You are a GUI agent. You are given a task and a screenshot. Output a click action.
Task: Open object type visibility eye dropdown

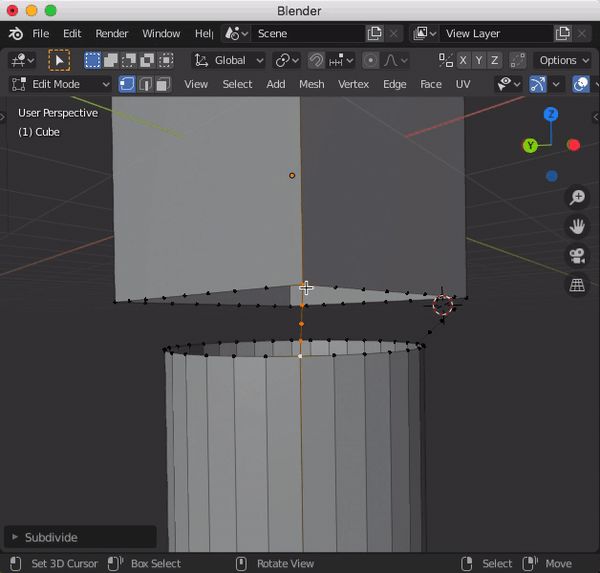tap(508, 84)
